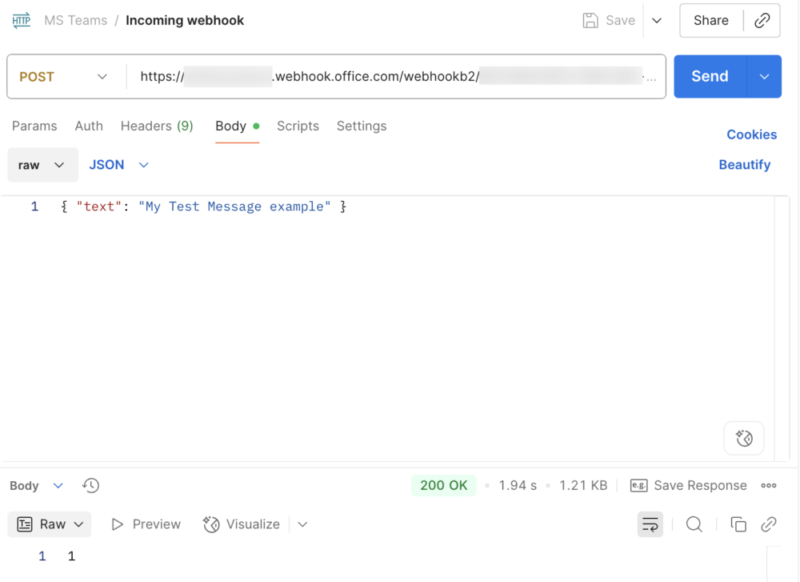
Task: Open the Scripts tab
Action: pyautogui.click(x=298, y=126)
